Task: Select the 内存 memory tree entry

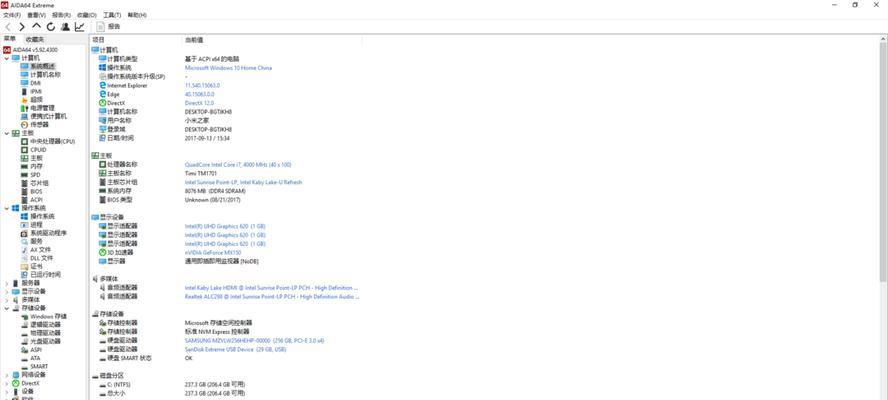Action: 36,167
